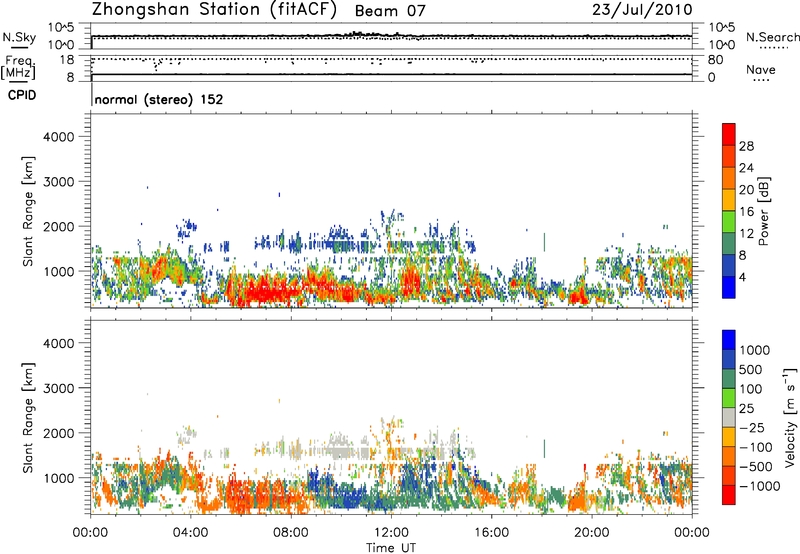Click the 'Nave' legend label

coord(760,69)
